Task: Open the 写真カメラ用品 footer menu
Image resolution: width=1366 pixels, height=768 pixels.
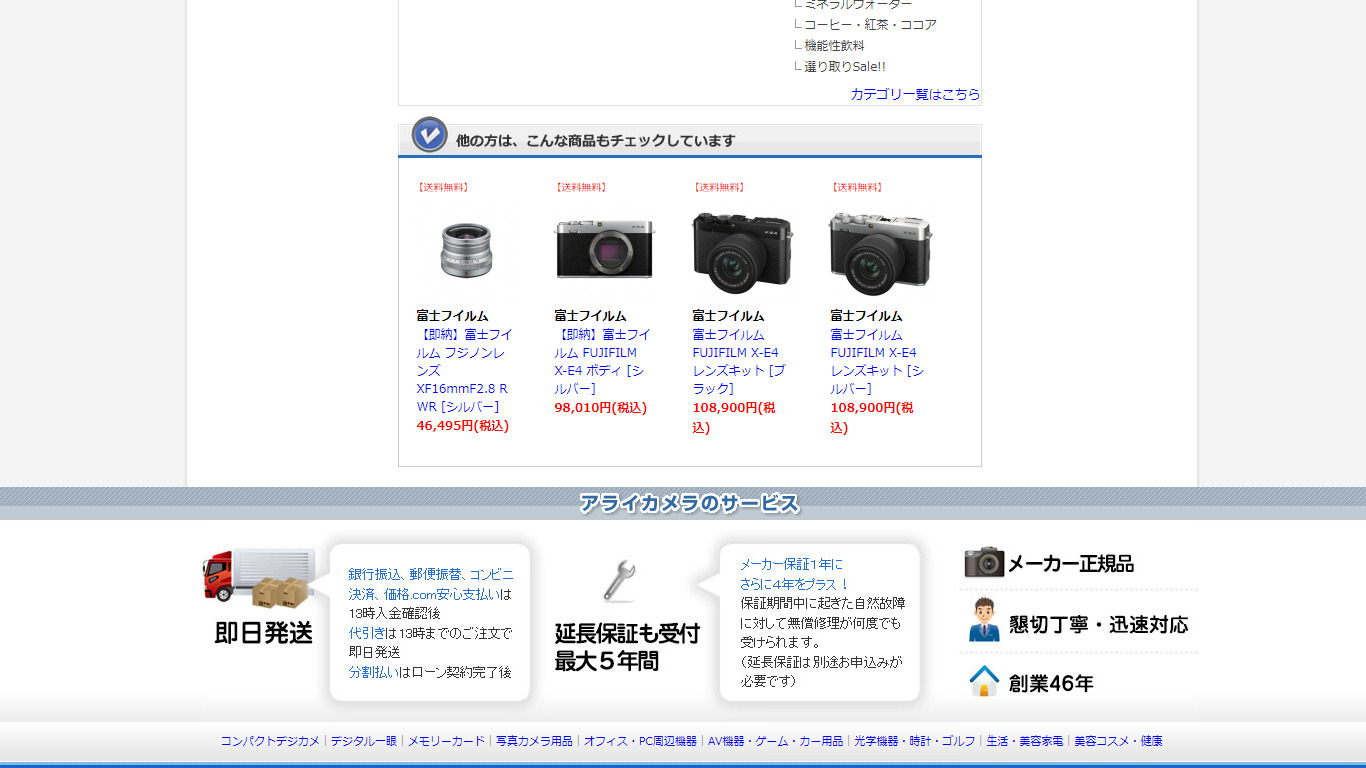Action: 534,741
